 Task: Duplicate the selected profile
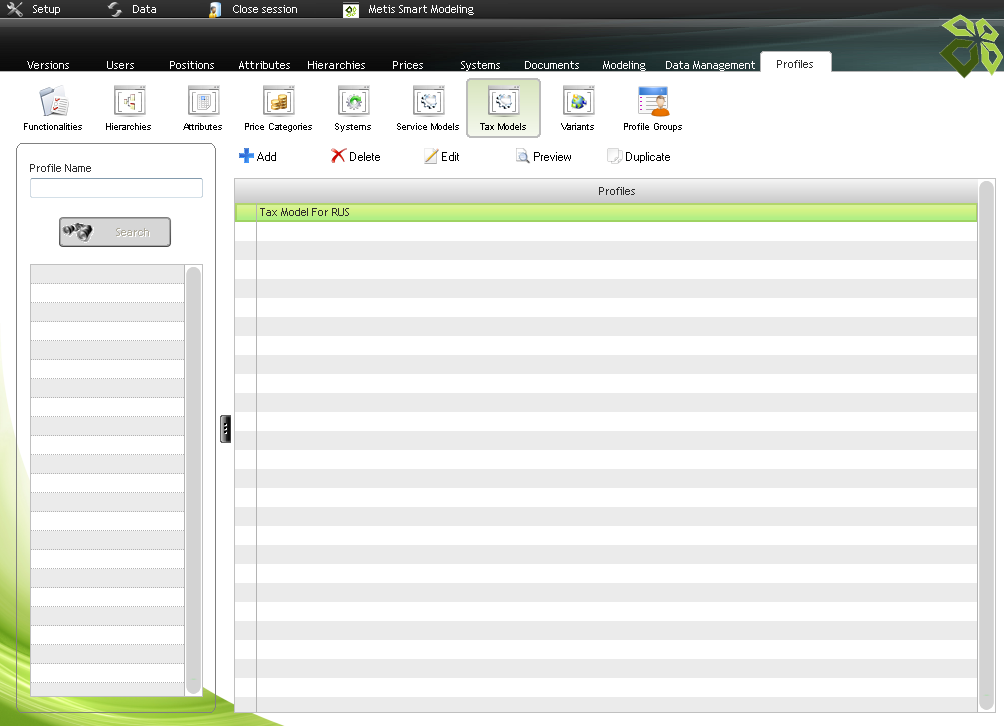(x=639, y=157)
